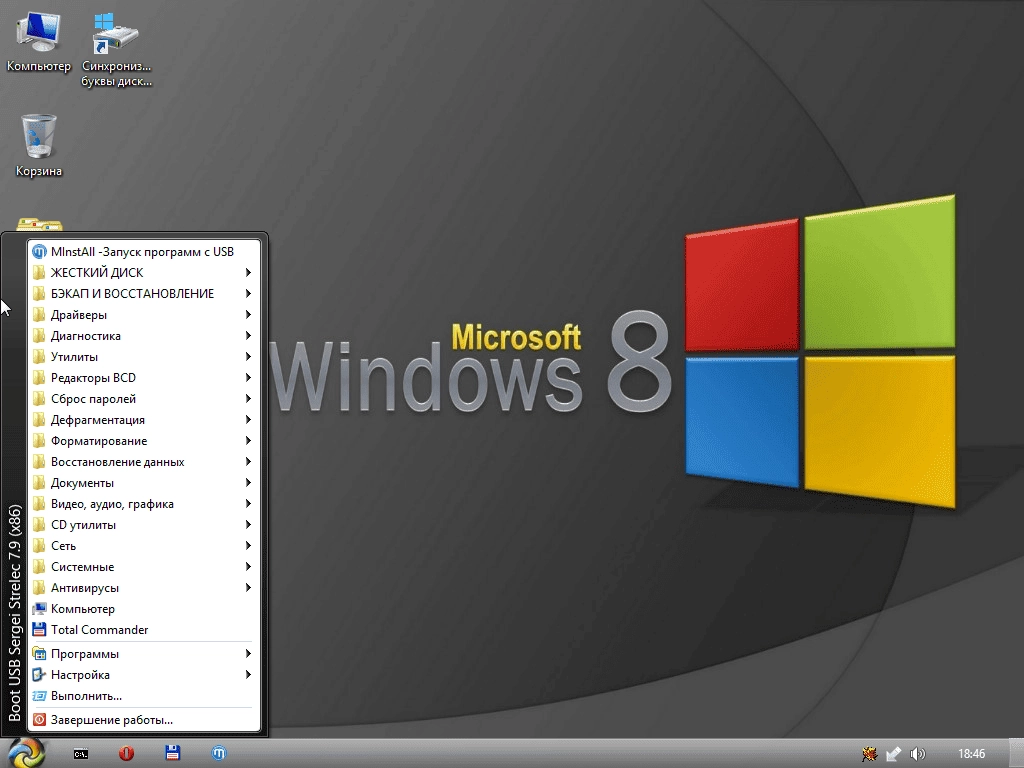Click the folder icon beside Утилиты
The image size is (1024, 768).
(x=39, y=357)
